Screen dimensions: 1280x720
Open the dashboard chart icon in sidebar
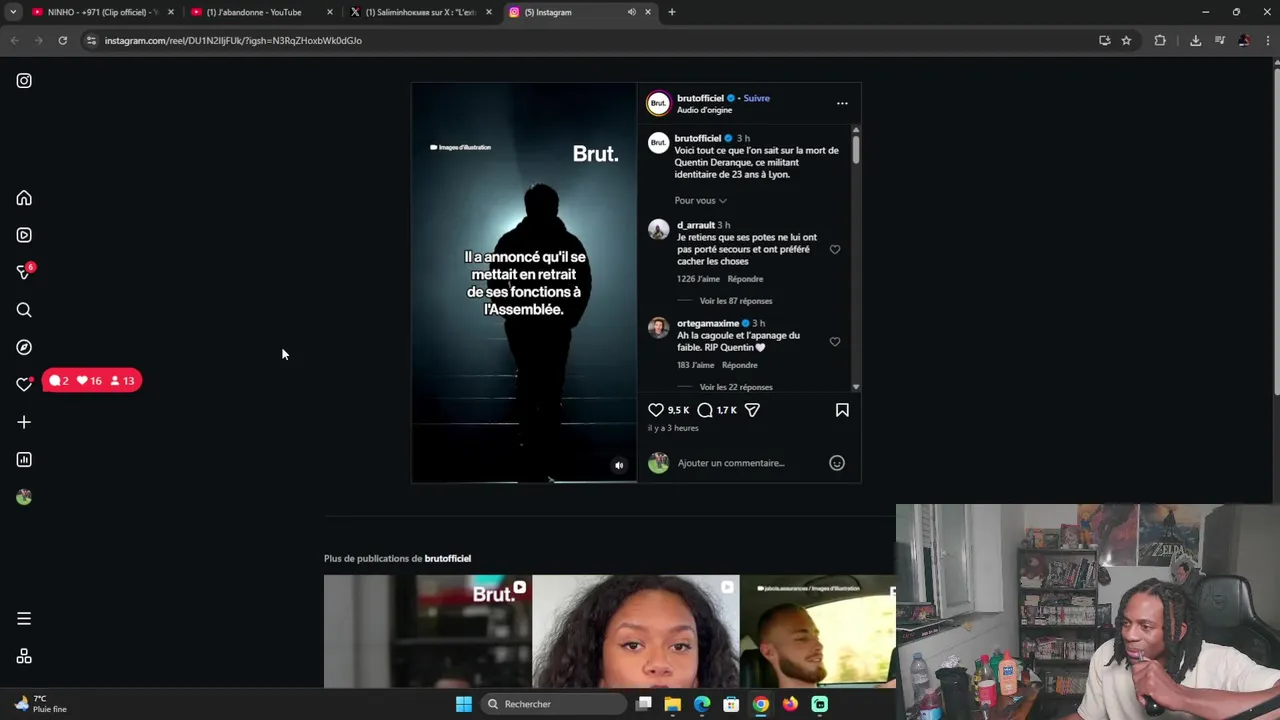(24, 460)
